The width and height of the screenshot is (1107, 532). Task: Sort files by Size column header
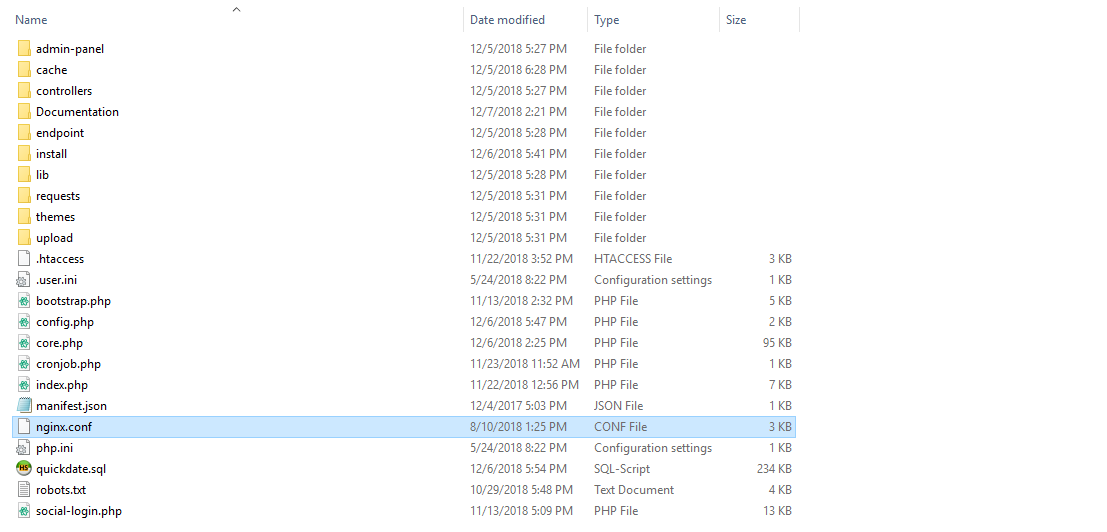pyautogui.click(x=736, y=20)
